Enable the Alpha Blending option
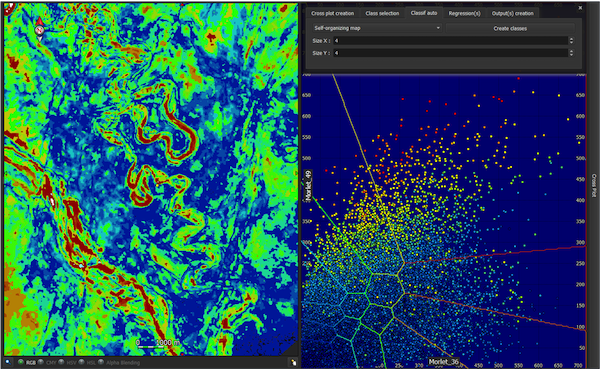The height and width of the screenshot is (369, 601). pyautogui.click(x=101, y=362)
